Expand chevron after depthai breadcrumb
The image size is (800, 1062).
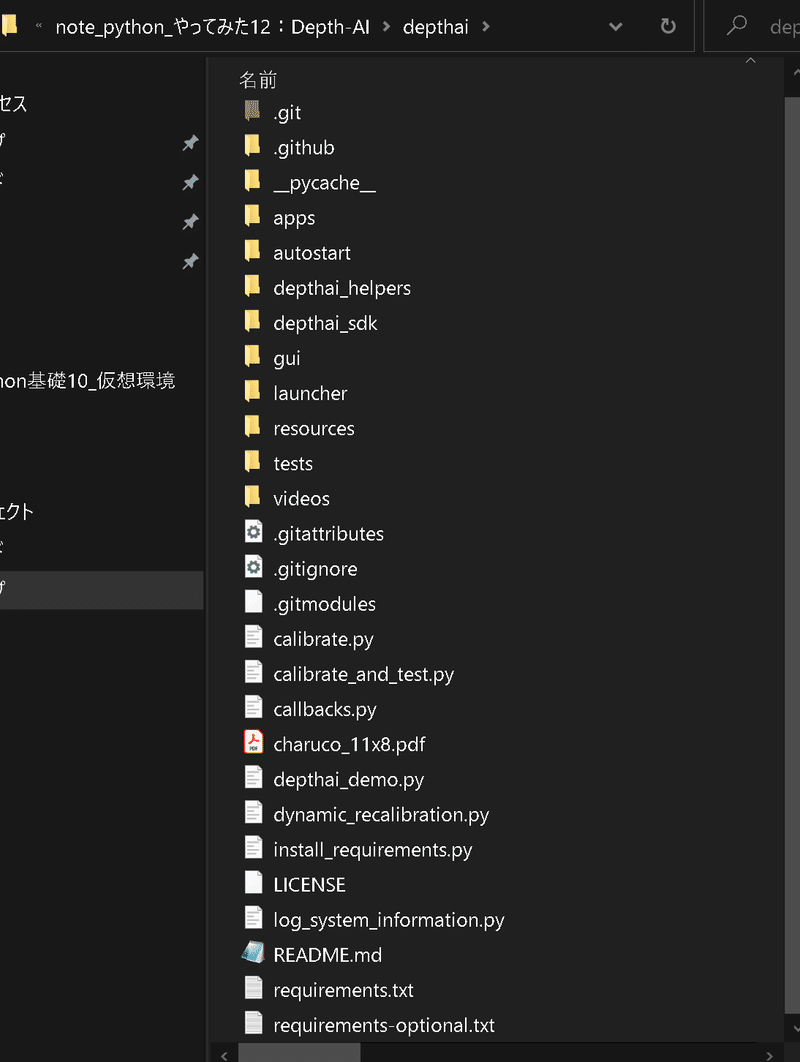point(486,27)
